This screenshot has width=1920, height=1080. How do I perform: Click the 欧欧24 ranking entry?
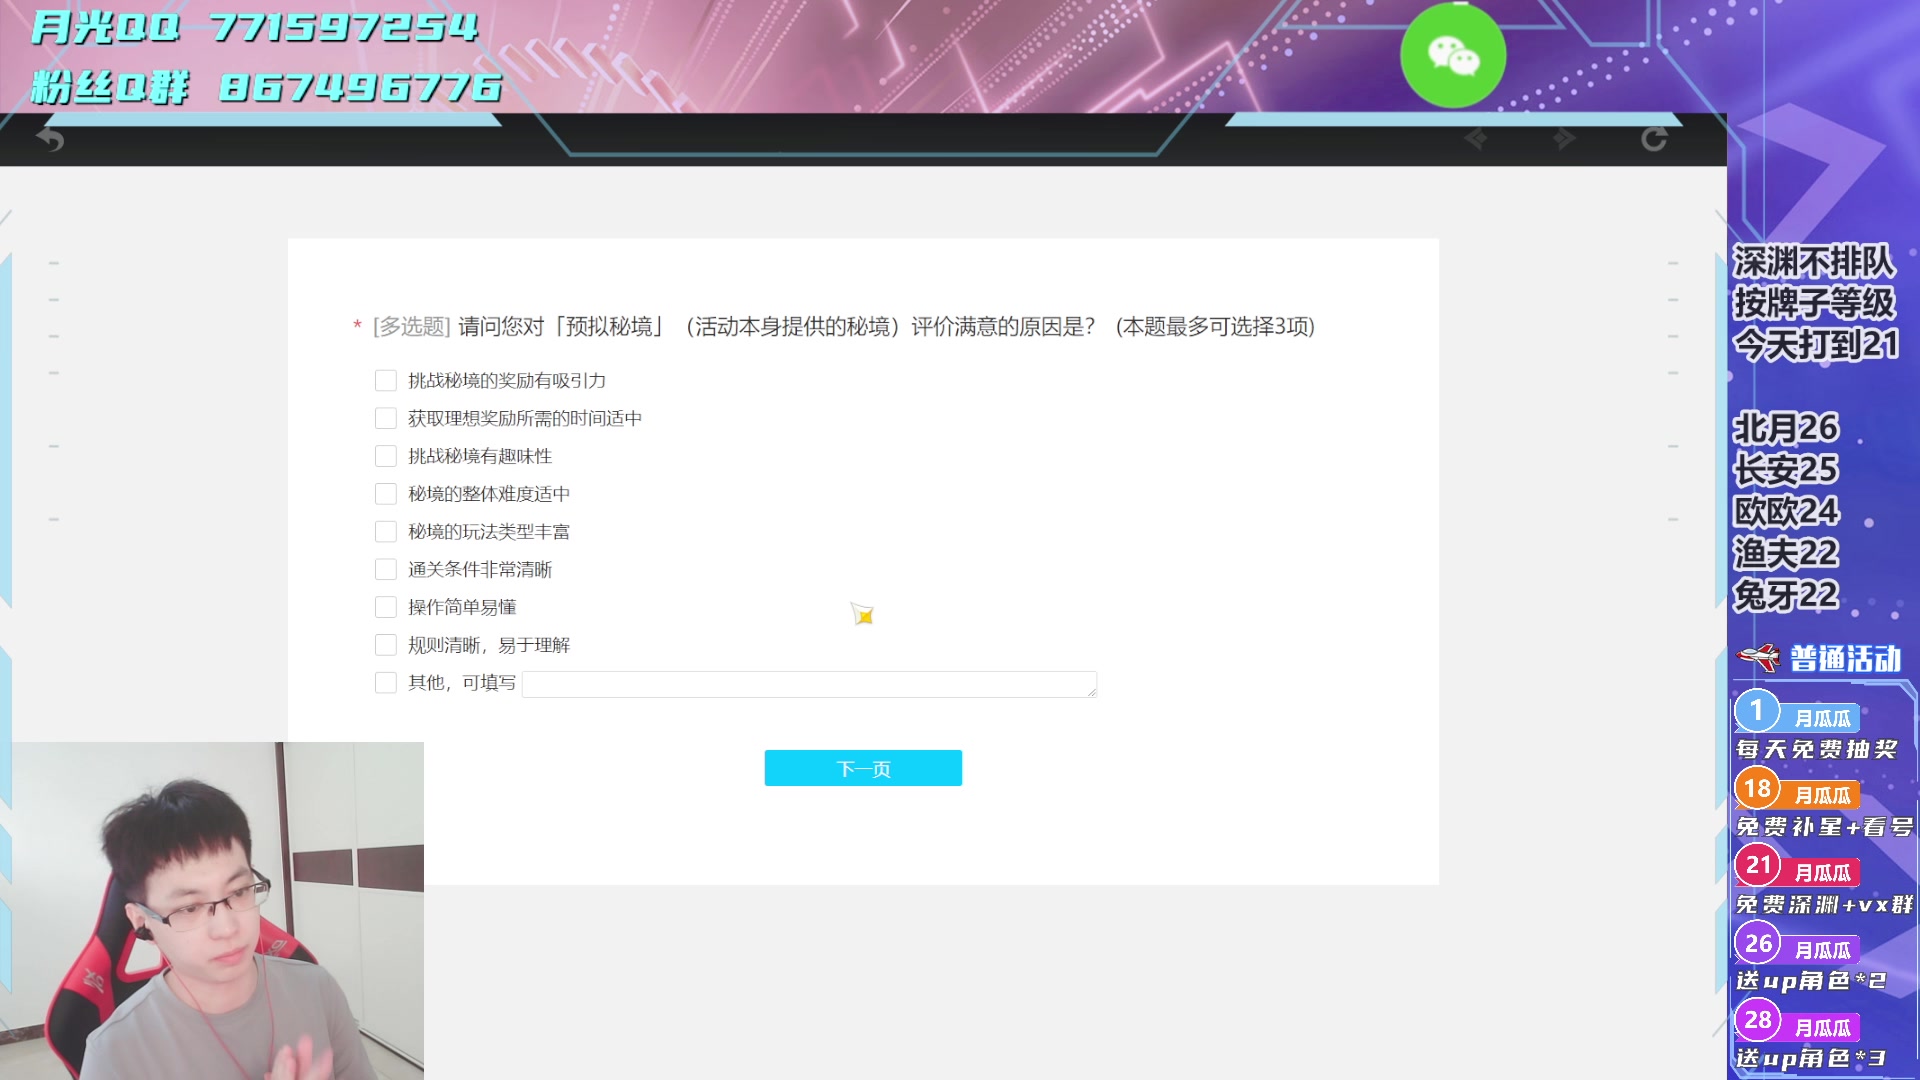[1786, 512]
